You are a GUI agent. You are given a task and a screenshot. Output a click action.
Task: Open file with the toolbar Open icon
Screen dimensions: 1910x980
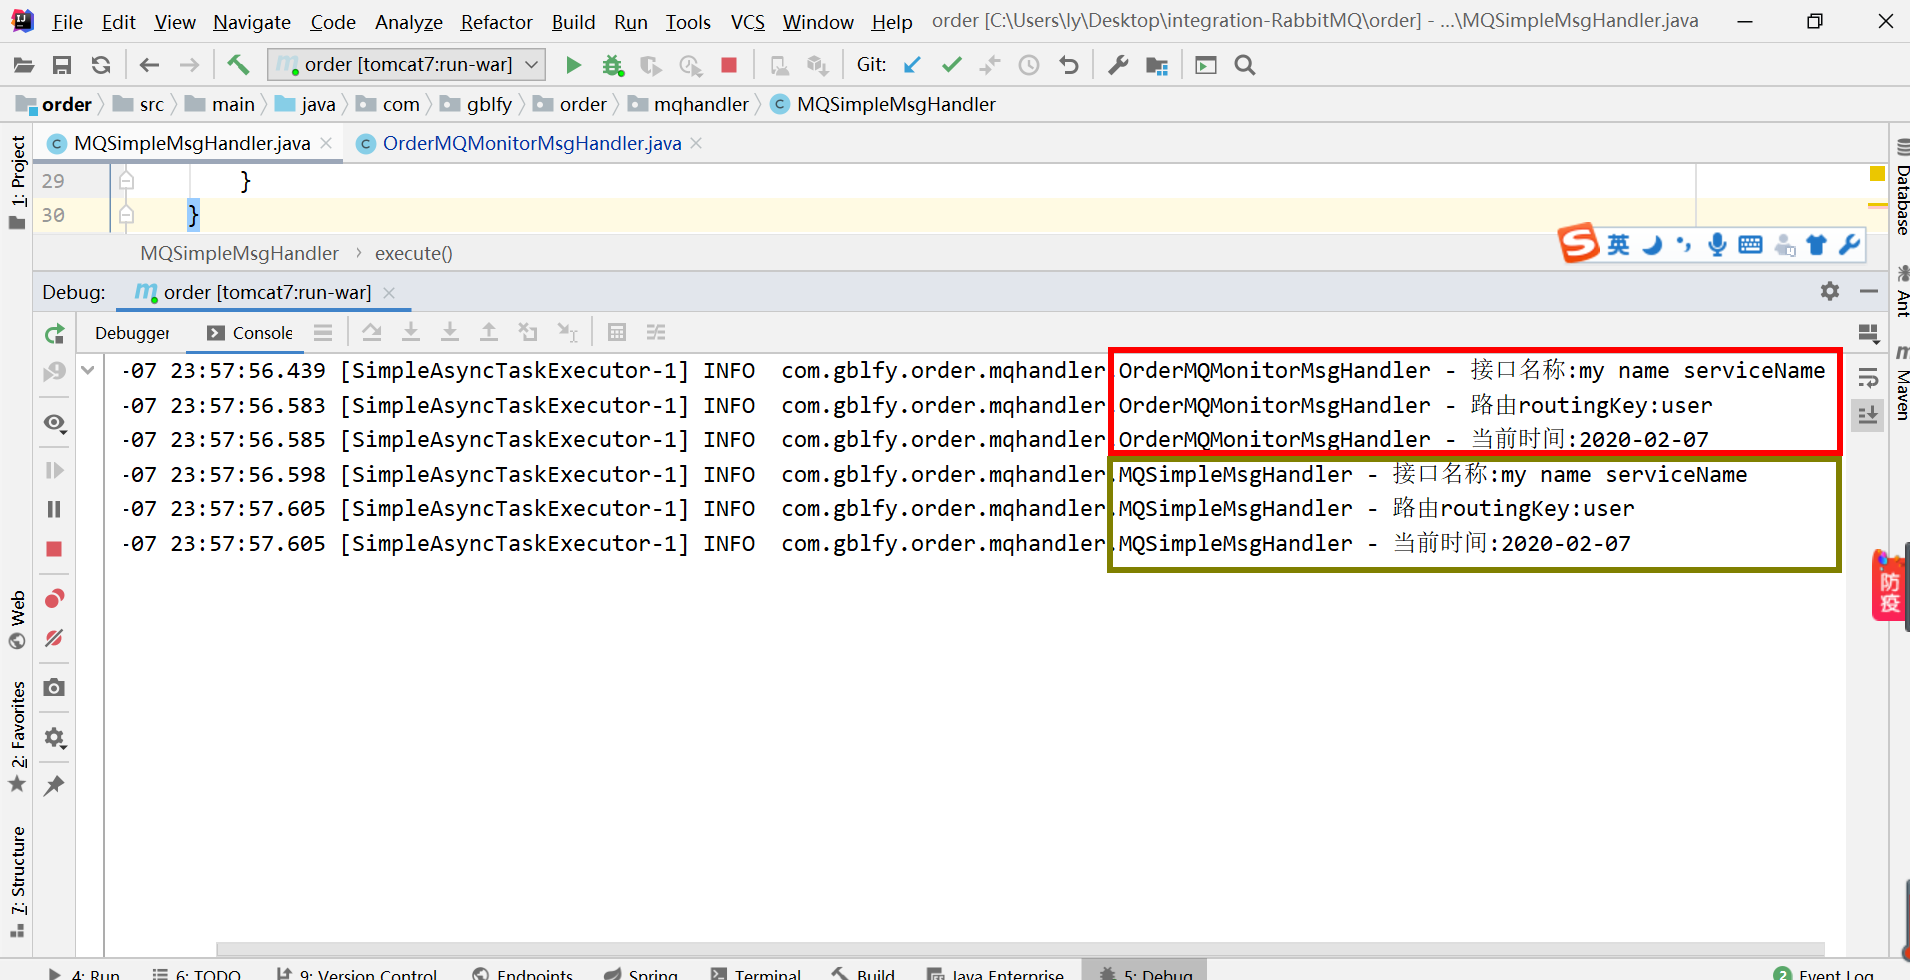click(23, 65)
